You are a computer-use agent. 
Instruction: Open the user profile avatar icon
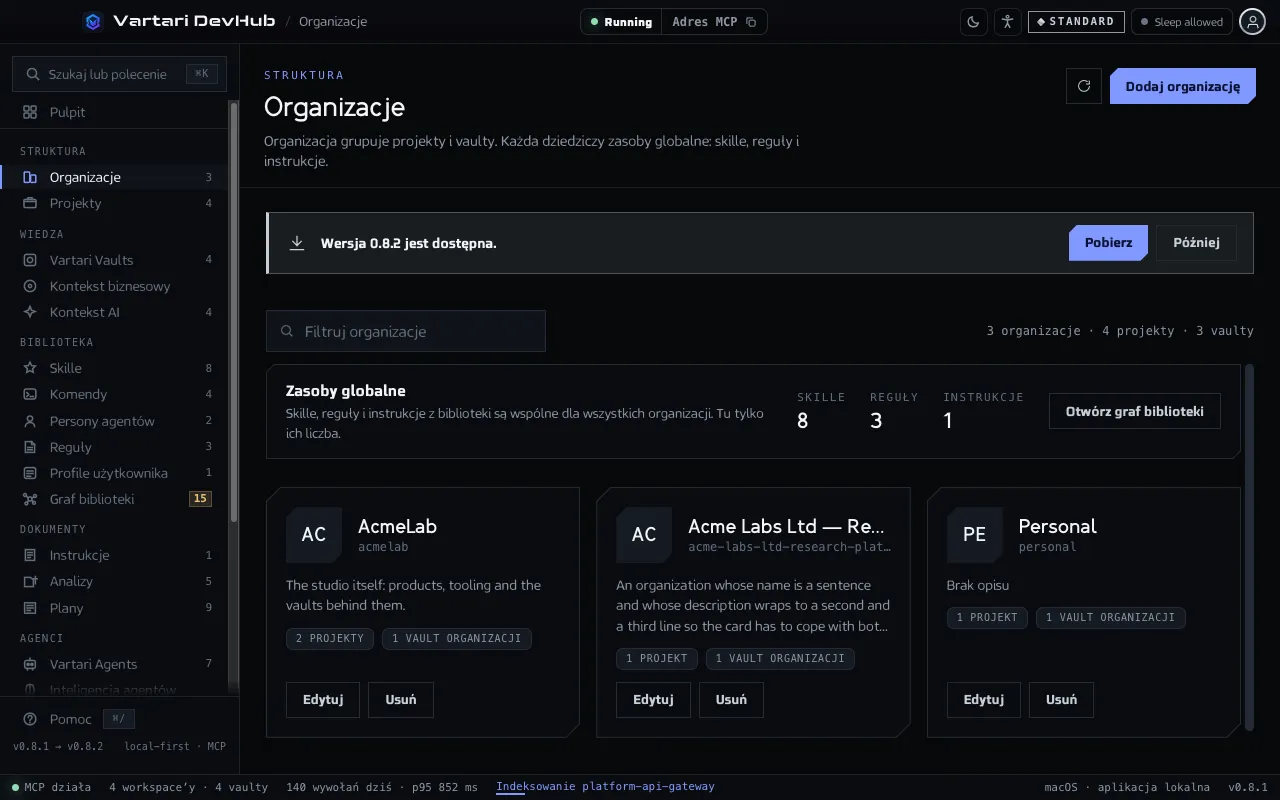point(1253,22)
